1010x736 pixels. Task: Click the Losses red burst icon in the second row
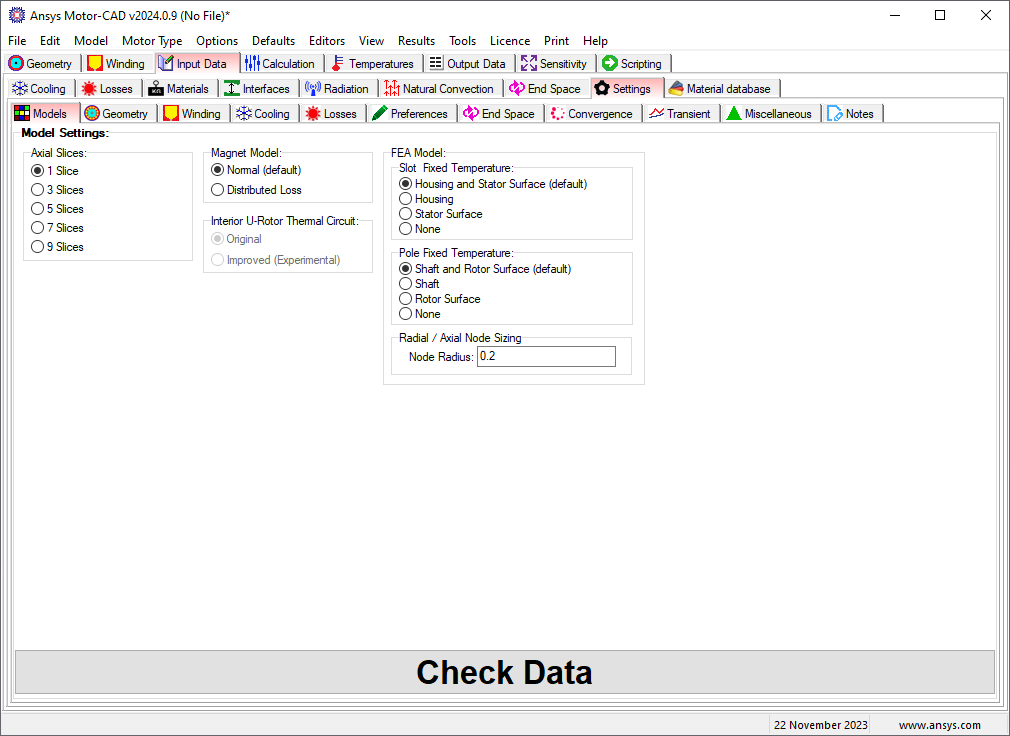tap(90, 88)
